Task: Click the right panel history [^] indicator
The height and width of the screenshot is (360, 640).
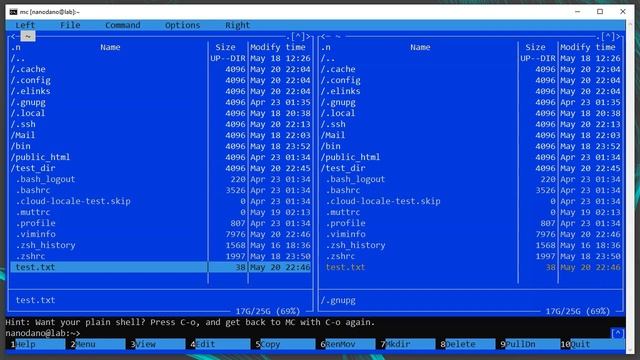Action: (608, 37)
